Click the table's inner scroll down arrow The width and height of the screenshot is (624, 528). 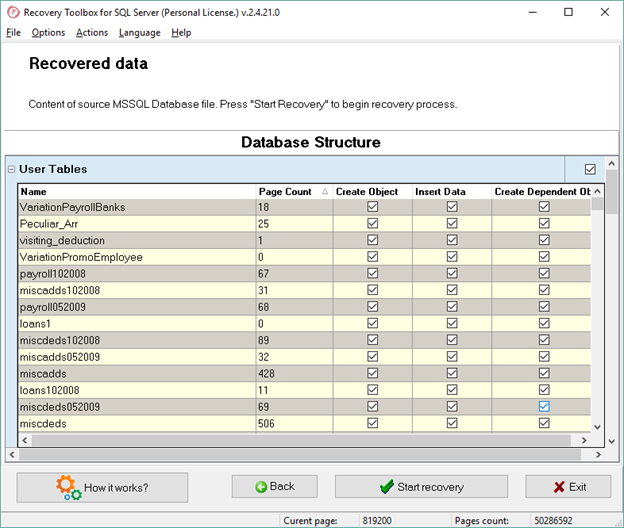pos(597,427)
